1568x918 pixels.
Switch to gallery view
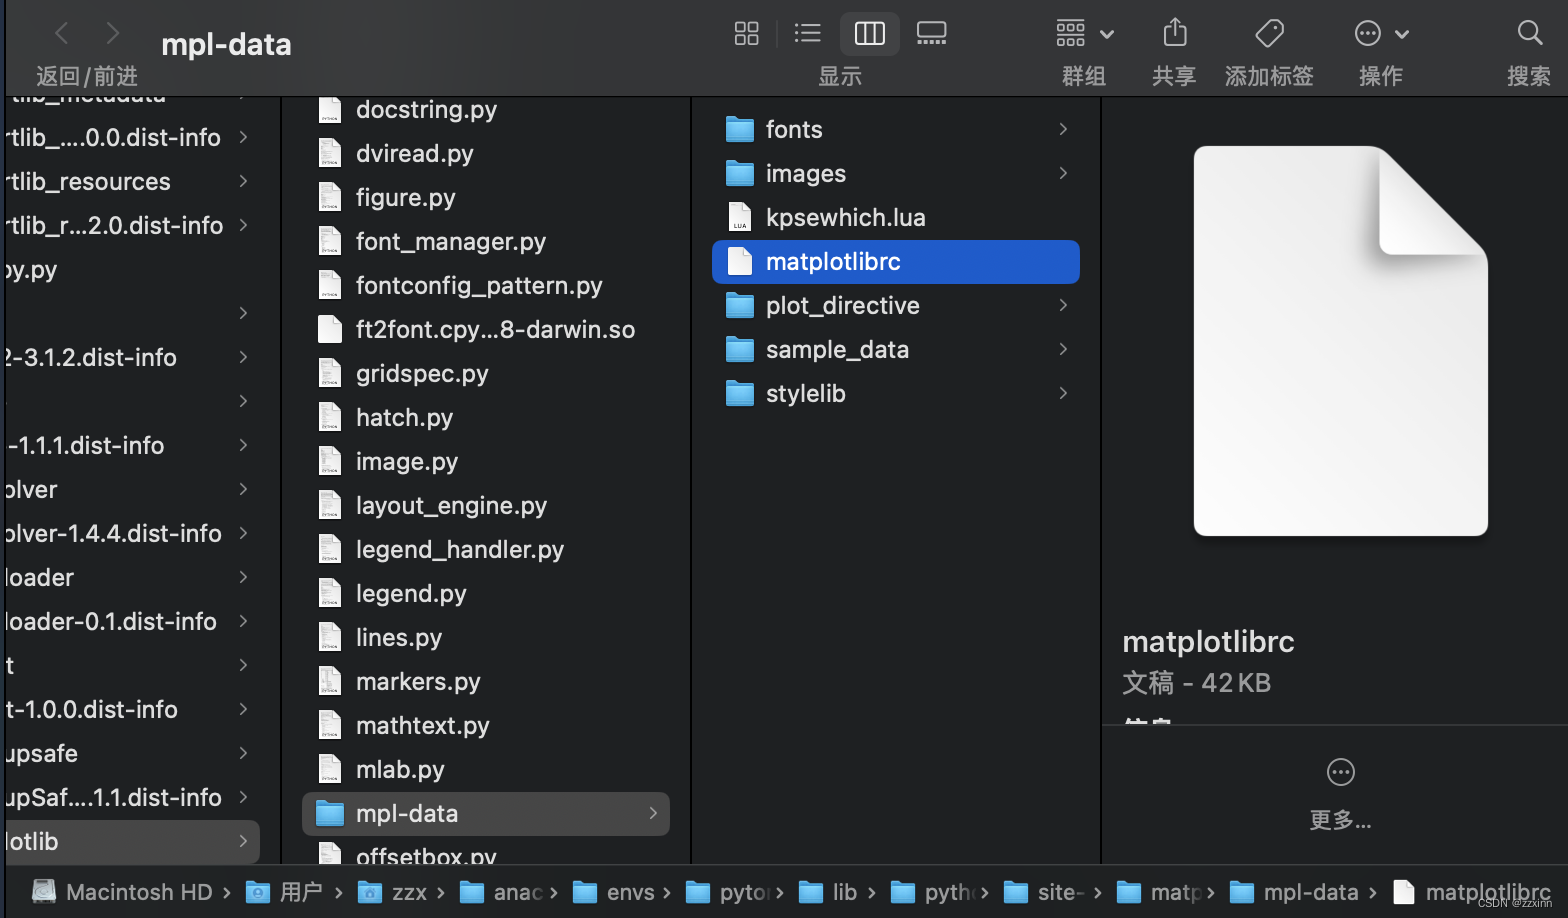pos(931,33)
